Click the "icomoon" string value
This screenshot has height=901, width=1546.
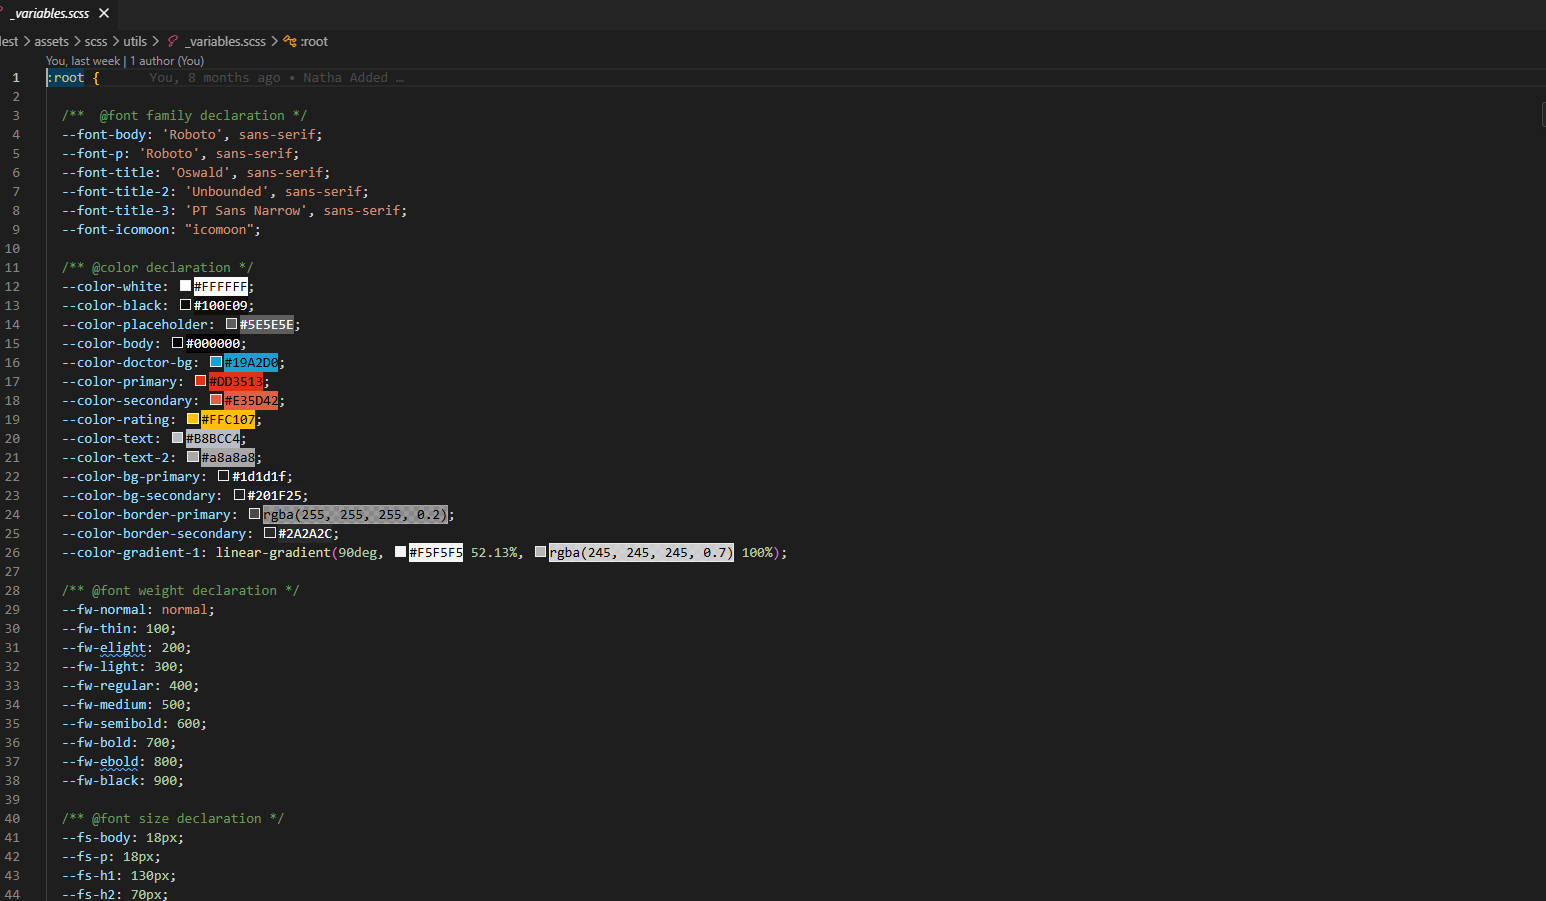(x=219, y=229)
